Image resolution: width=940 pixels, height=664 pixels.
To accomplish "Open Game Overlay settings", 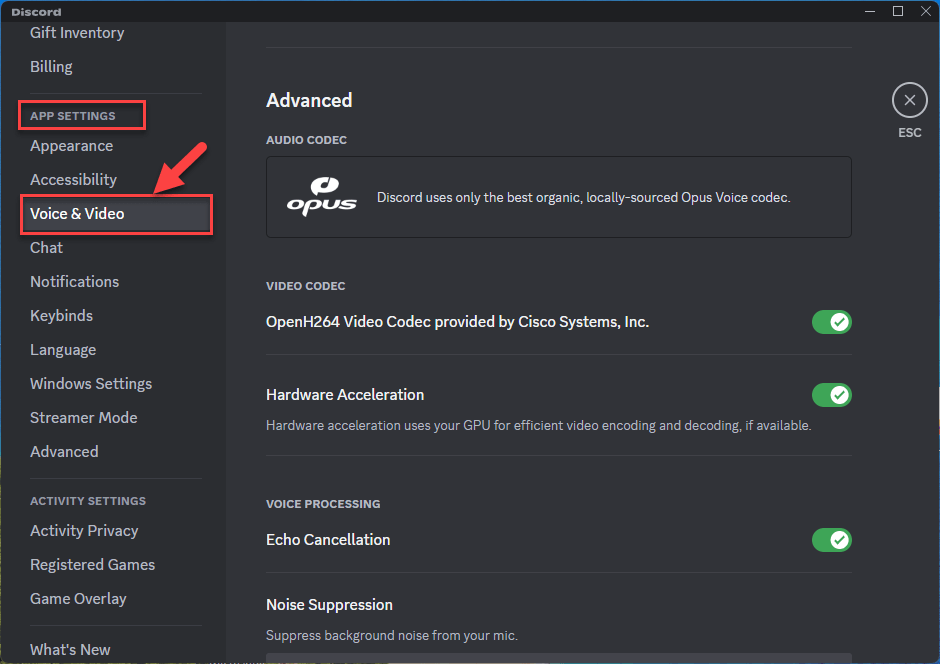I will 78,599.
